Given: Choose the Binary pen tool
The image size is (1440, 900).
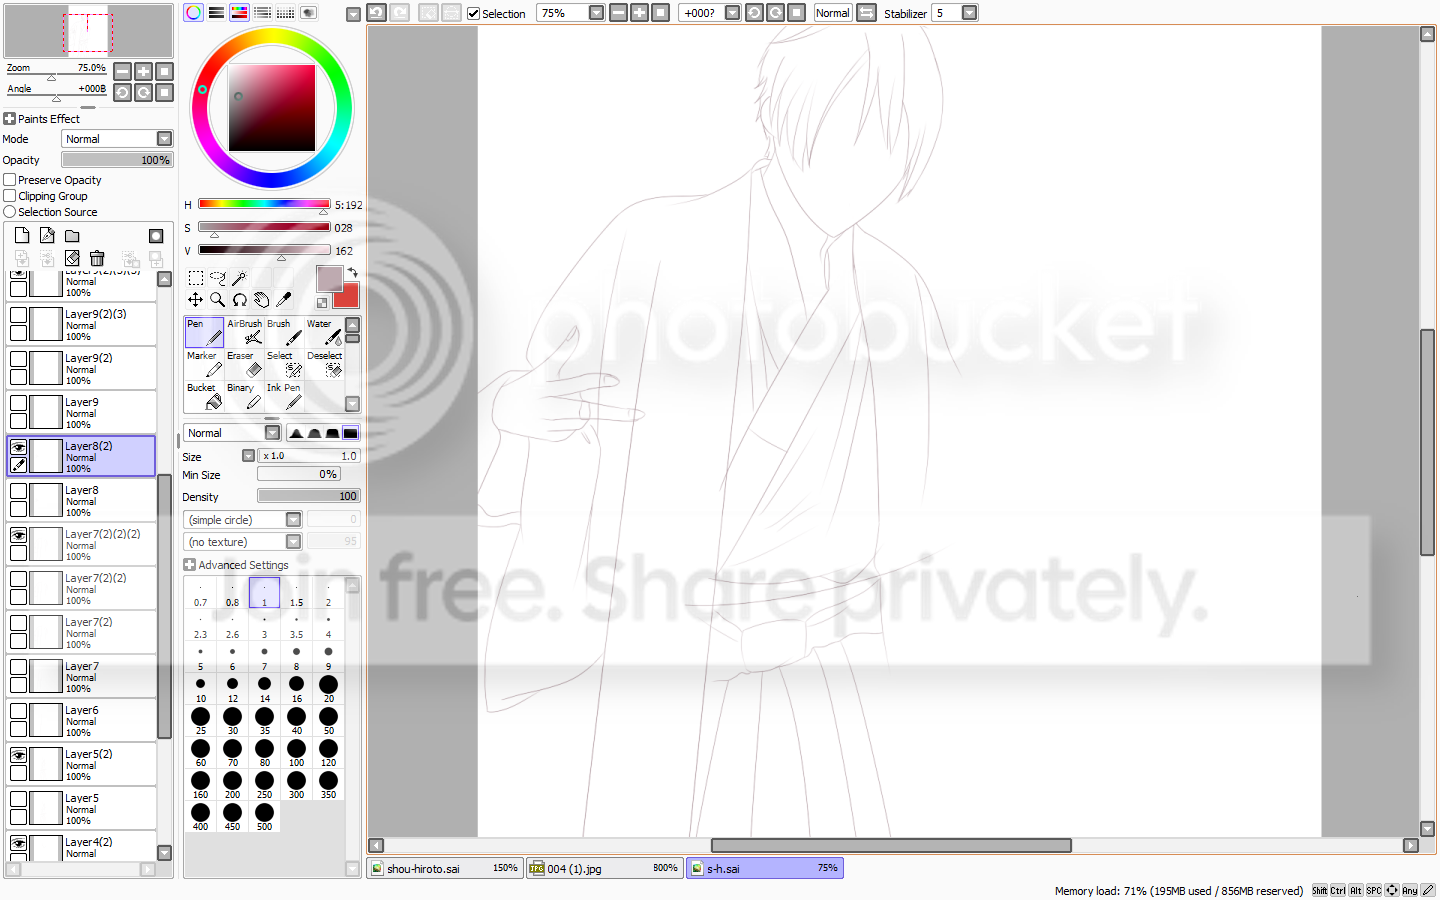Looking at the screenshot, I should (x=244, y=396).
